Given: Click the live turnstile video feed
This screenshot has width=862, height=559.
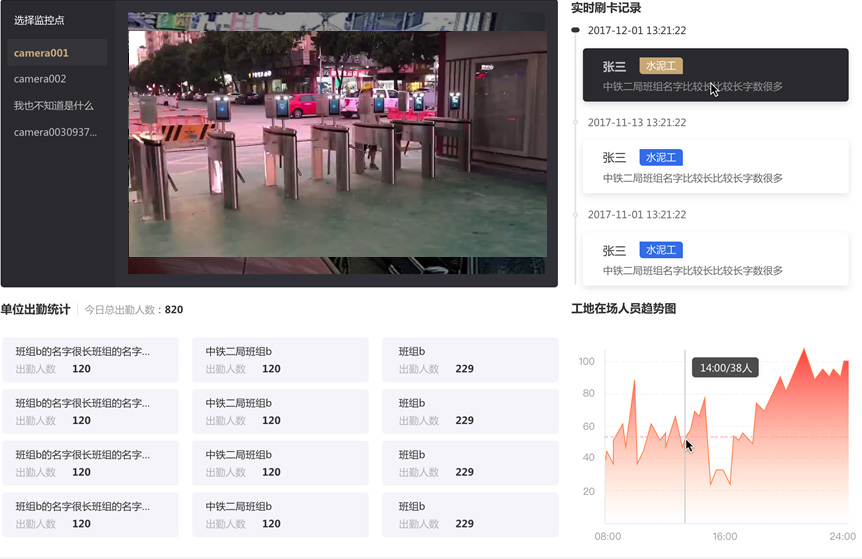Looking at the screenshot, I should pyautogui.click(x=337, y=143).
